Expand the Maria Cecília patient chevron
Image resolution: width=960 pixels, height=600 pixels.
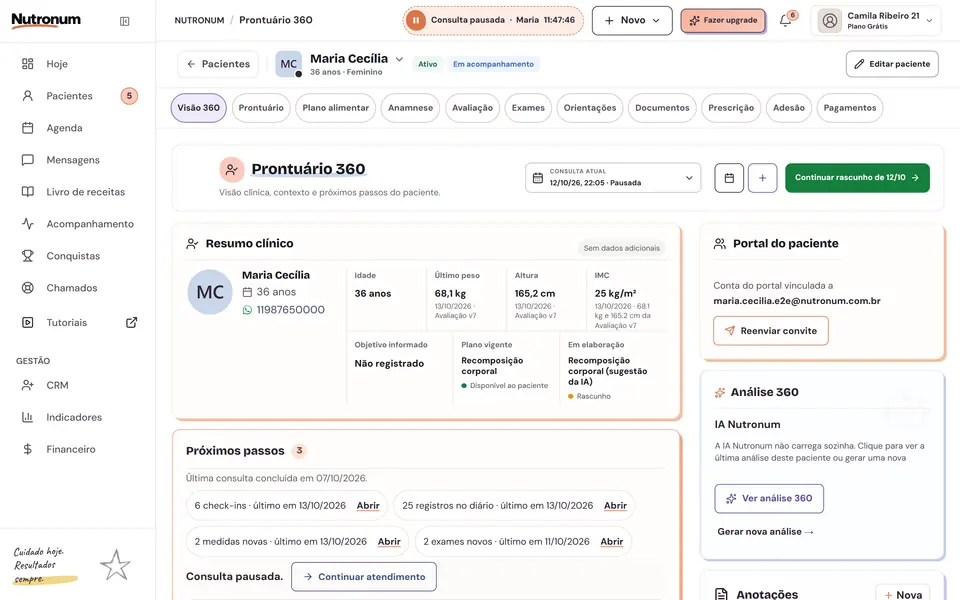(x=399, y=59)
